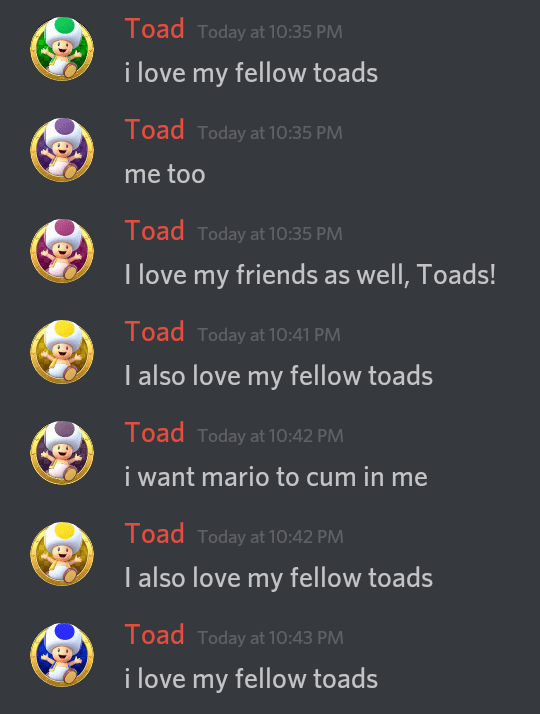The width and height of the screenshot is (540, 714).
Task: Open the first yellow Toad avatar, 10:41 PM
Action: (x=62, y=352)
